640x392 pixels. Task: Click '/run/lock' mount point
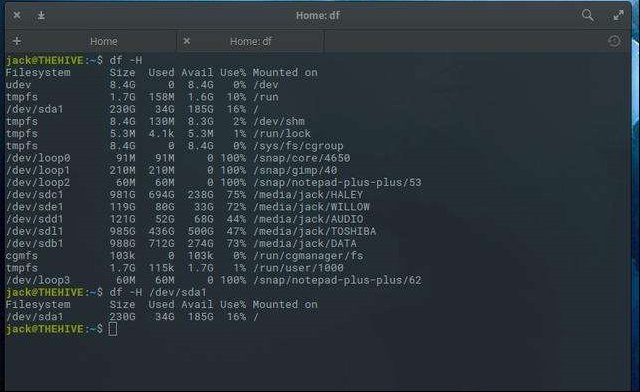click(x=282, y=134)
